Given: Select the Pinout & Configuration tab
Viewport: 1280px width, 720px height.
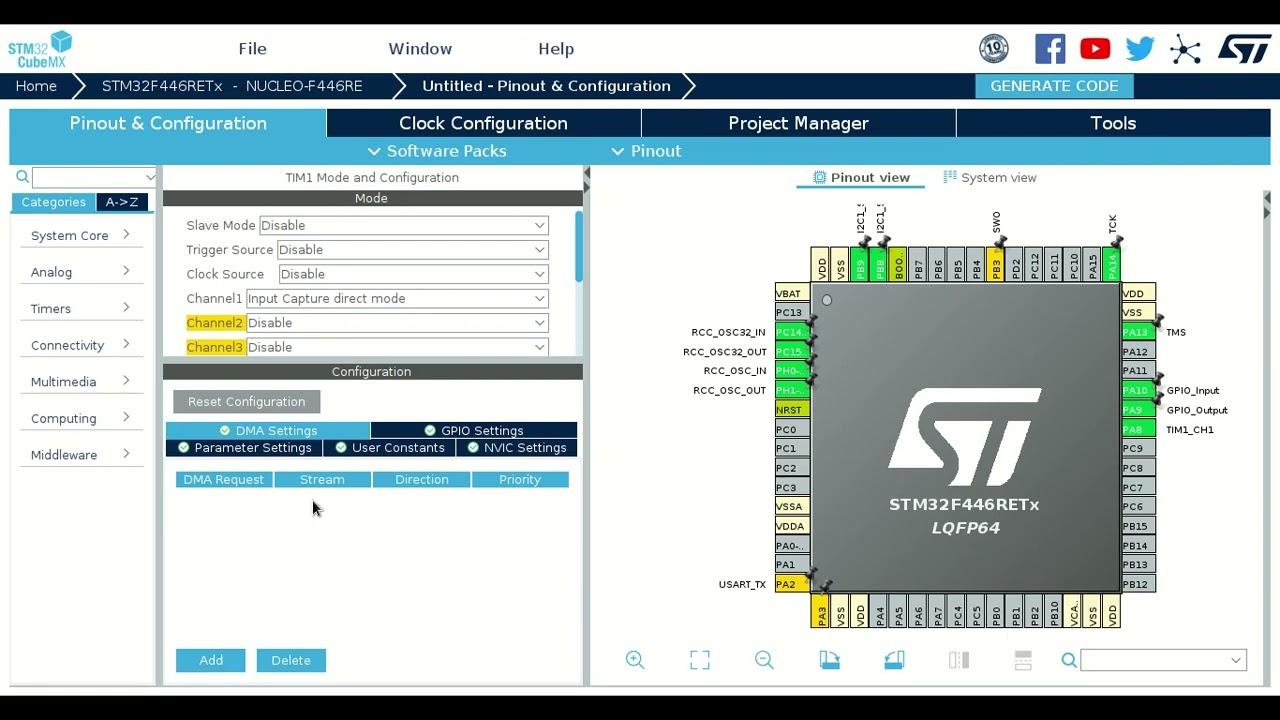Looking at the screenshot, I should pos(168,123).
